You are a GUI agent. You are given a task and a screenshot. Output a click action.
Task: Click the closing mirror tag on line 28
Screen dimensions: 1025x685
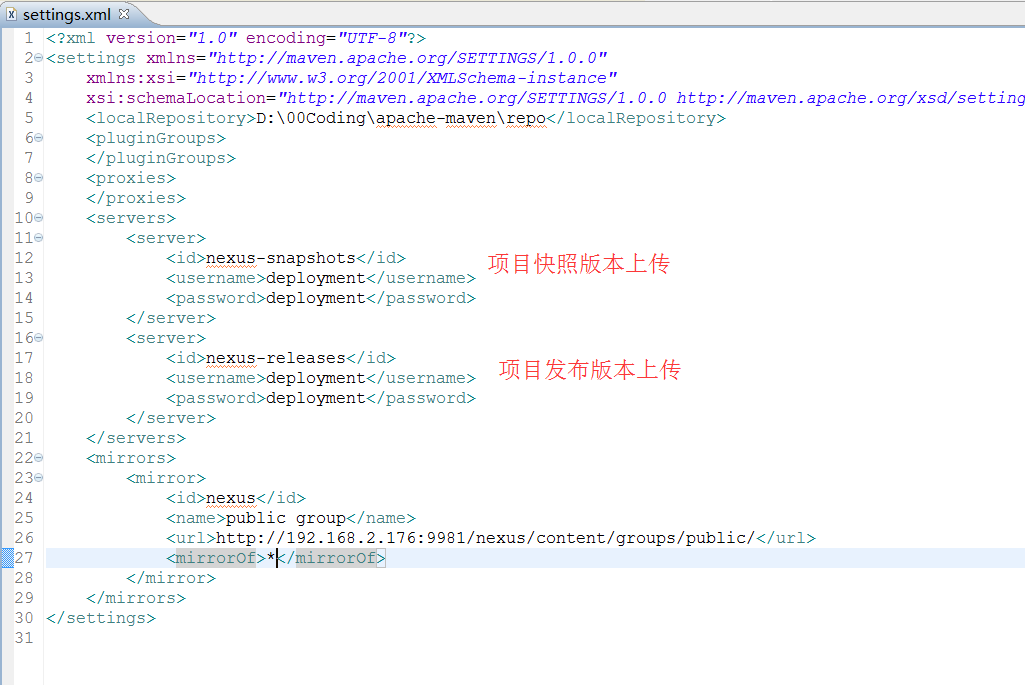[171, 578]
